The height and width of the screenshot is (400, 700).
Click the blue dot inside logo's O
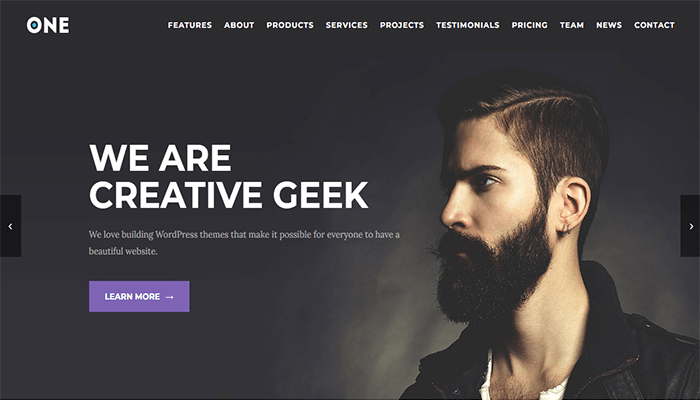(x=34, y=25)
